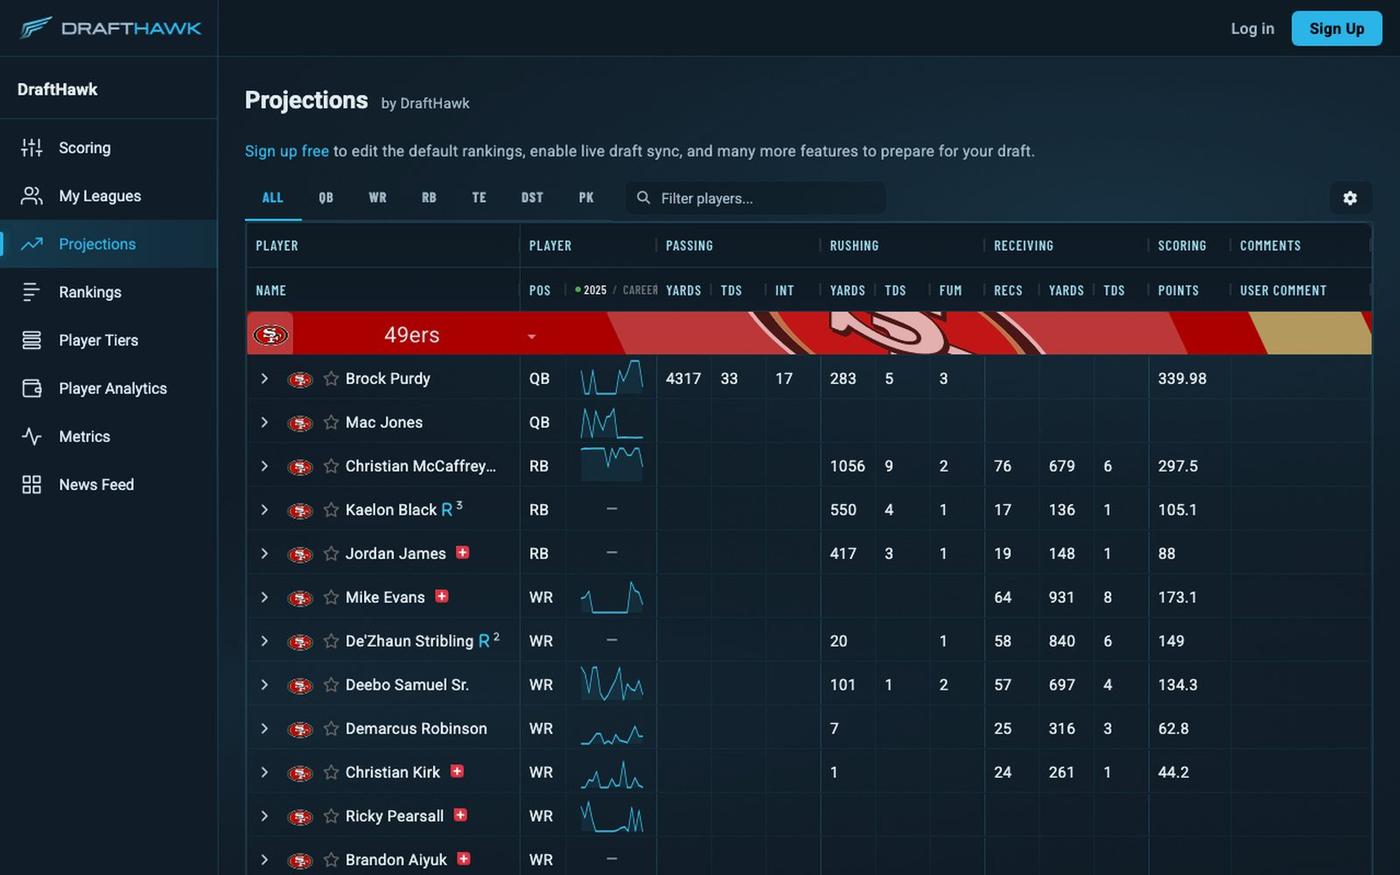The image size is (1400, 875).
Task: Open Rankings from the sidebar
Action: [x=109, y=292]
